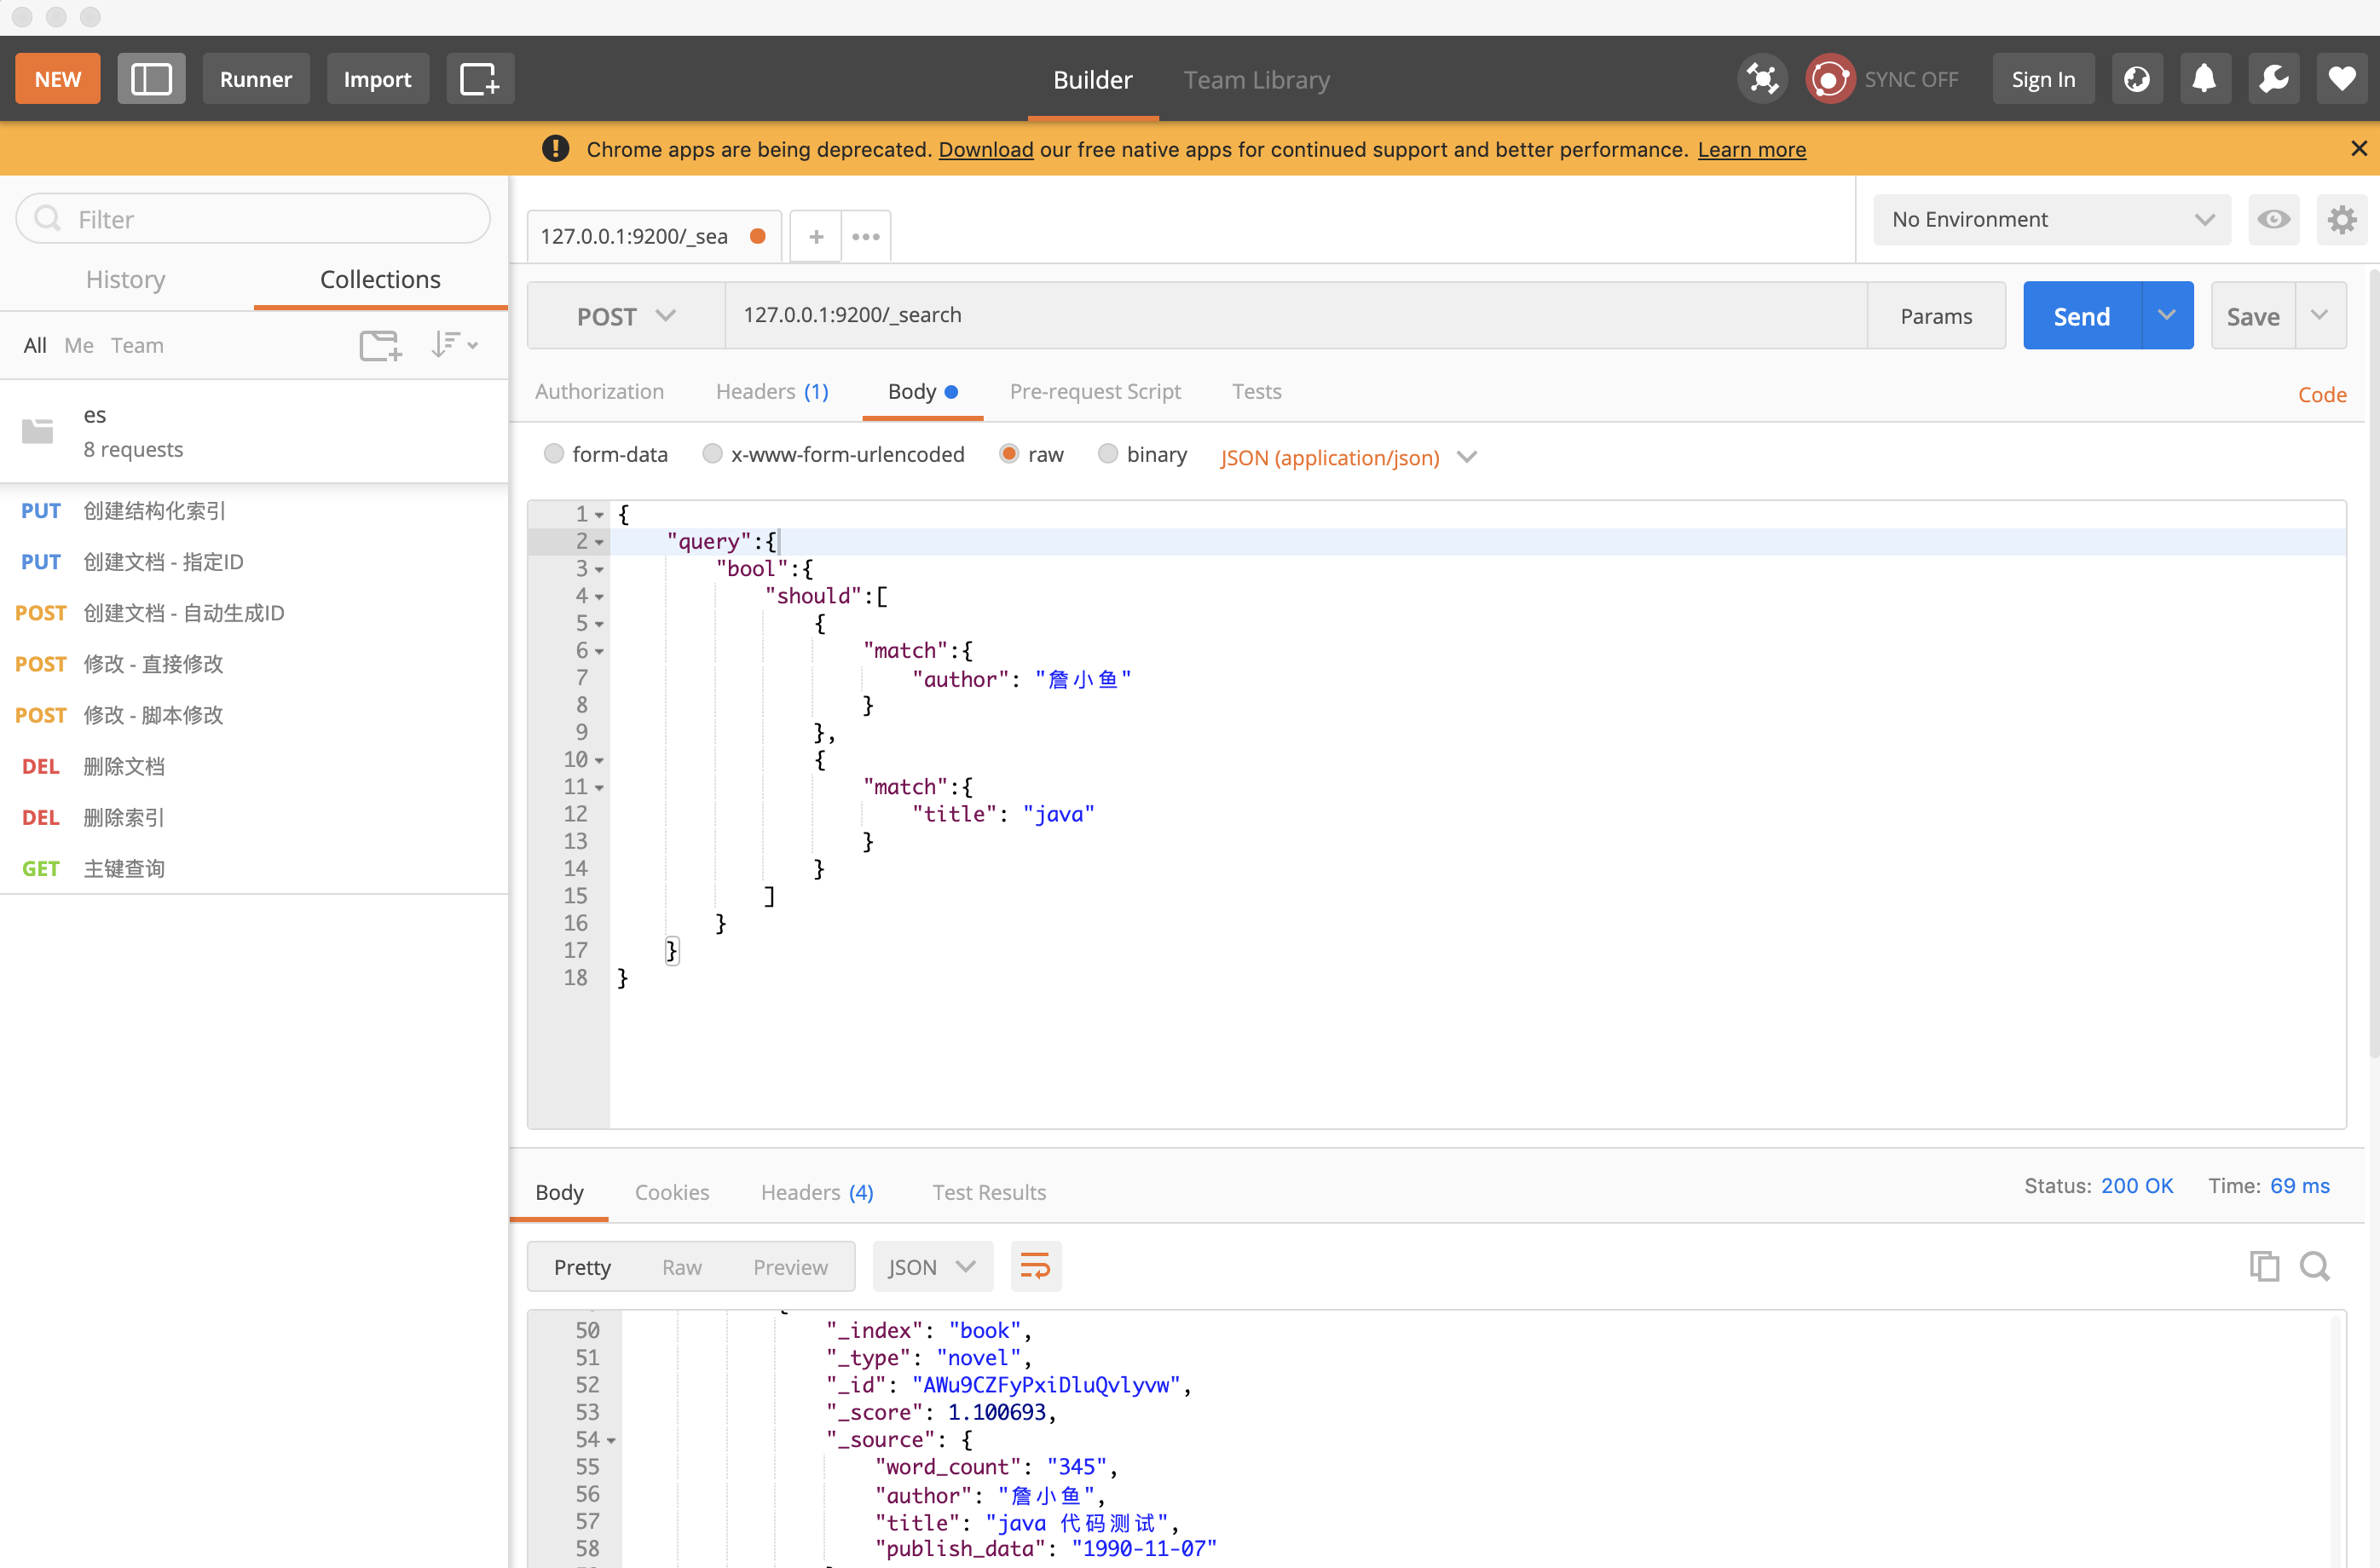2380x1568 pixels.
Task: Open the POST method dropdown
Action: point(626,316)
